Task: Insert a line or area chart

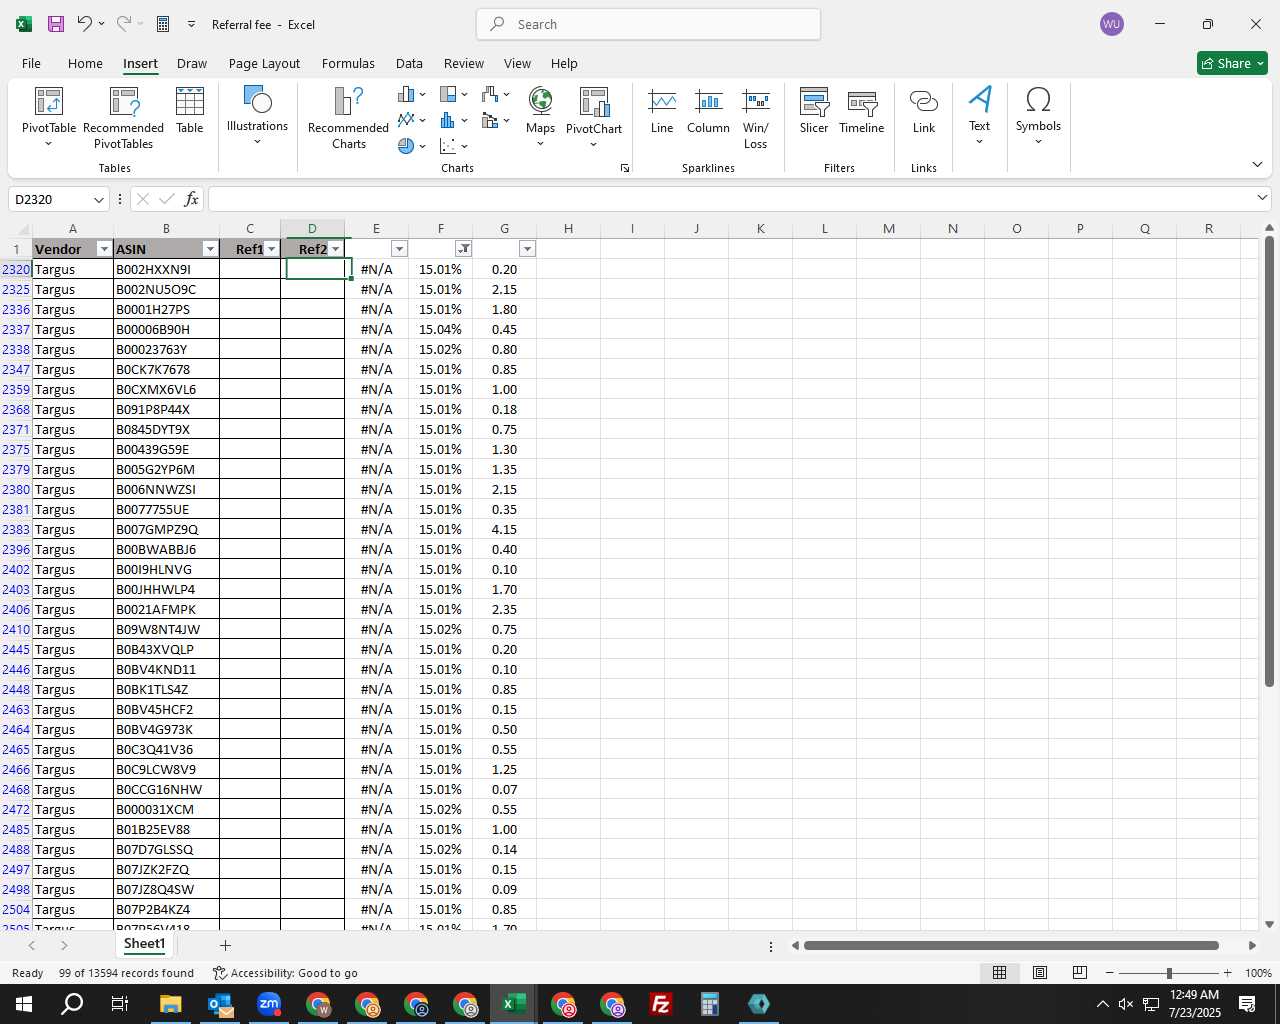Action: click(x=411, y=120)
